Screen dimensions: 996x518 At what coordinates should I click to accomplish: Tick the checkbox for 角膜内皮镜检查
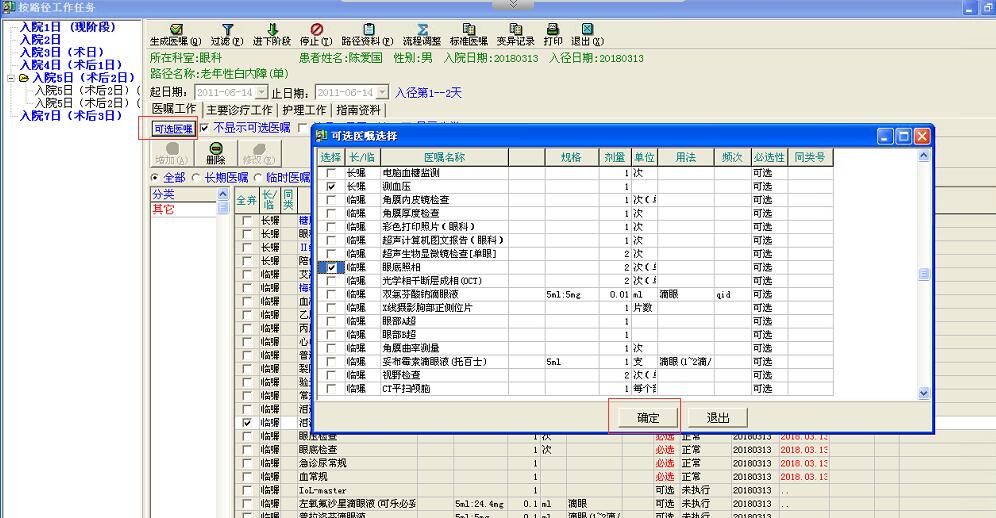[331, 200]
